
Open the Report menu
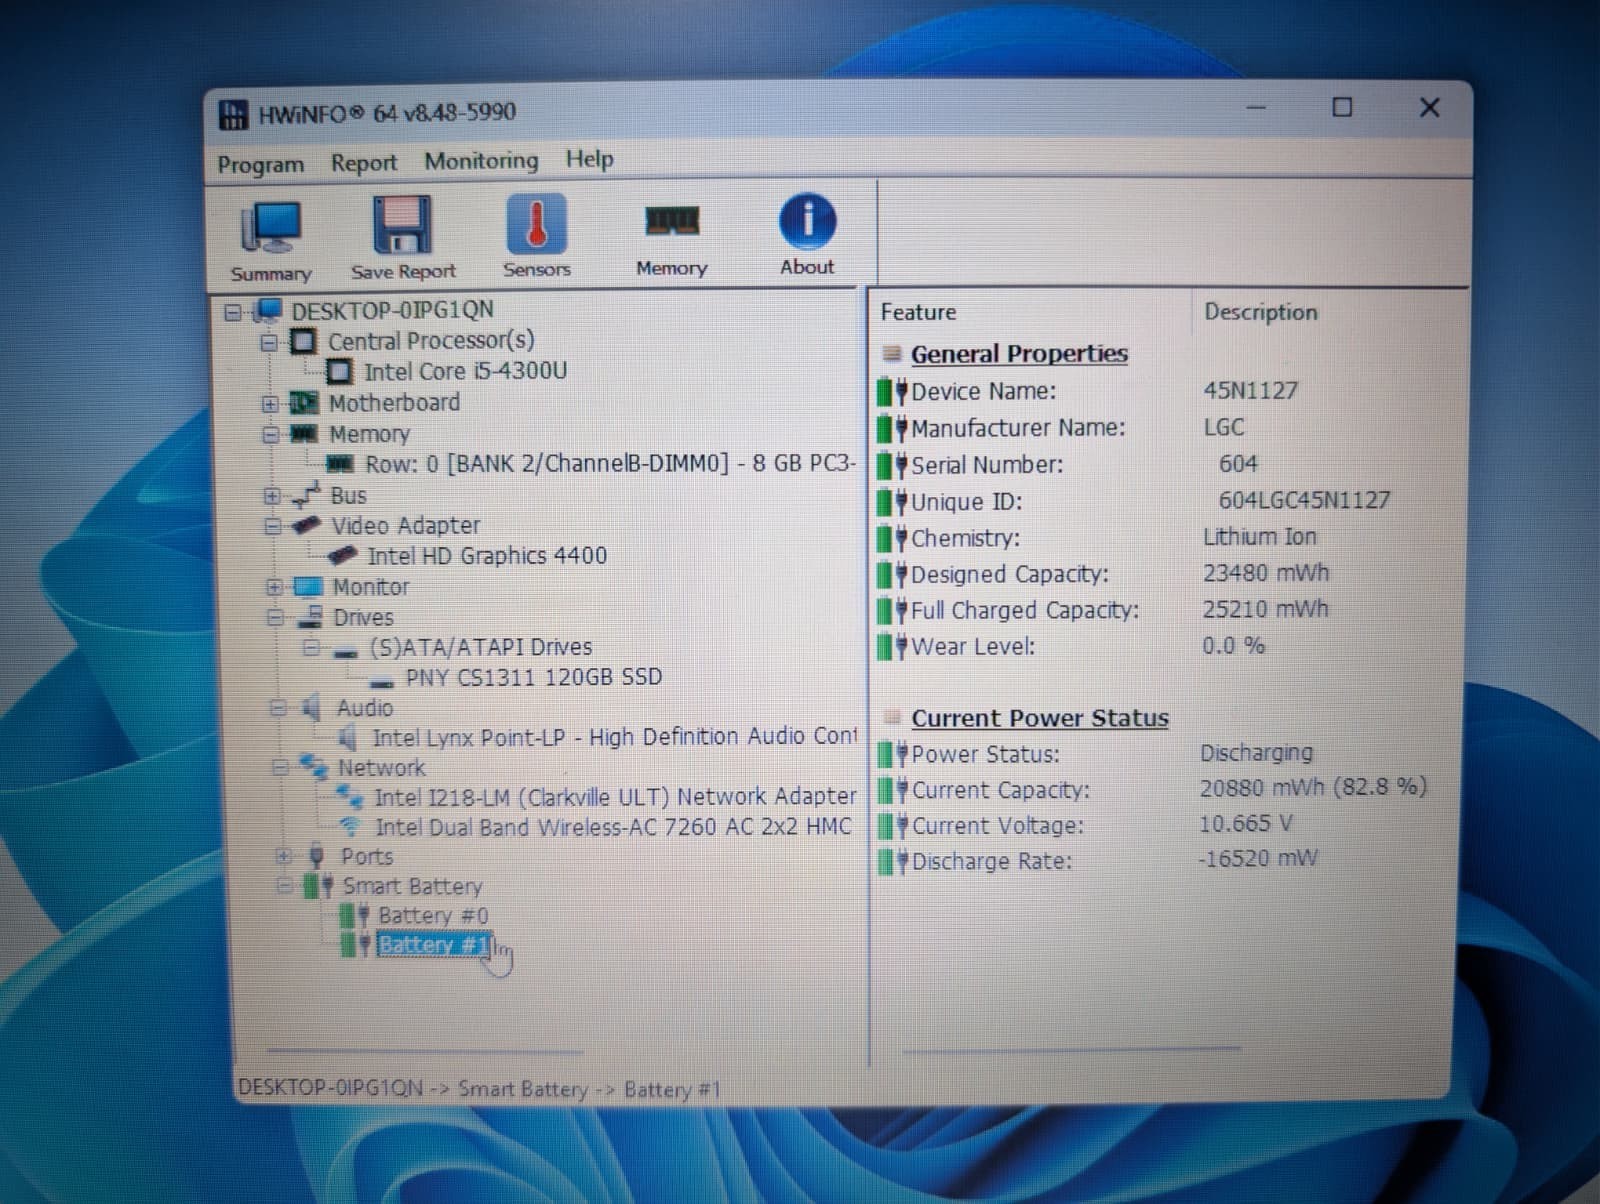[364, 163]
